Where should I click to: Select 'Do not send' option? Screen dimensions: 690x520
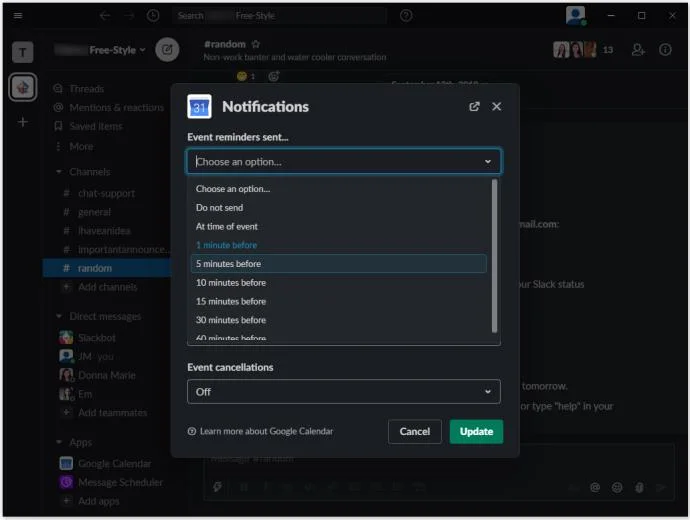pos(339,208)
